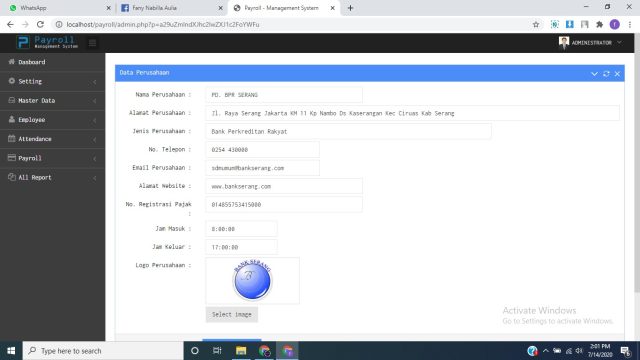Screen dimensions: 640x360
Task: Click the Nama Perusahaan input field
Action: click(x=284, y=95)
